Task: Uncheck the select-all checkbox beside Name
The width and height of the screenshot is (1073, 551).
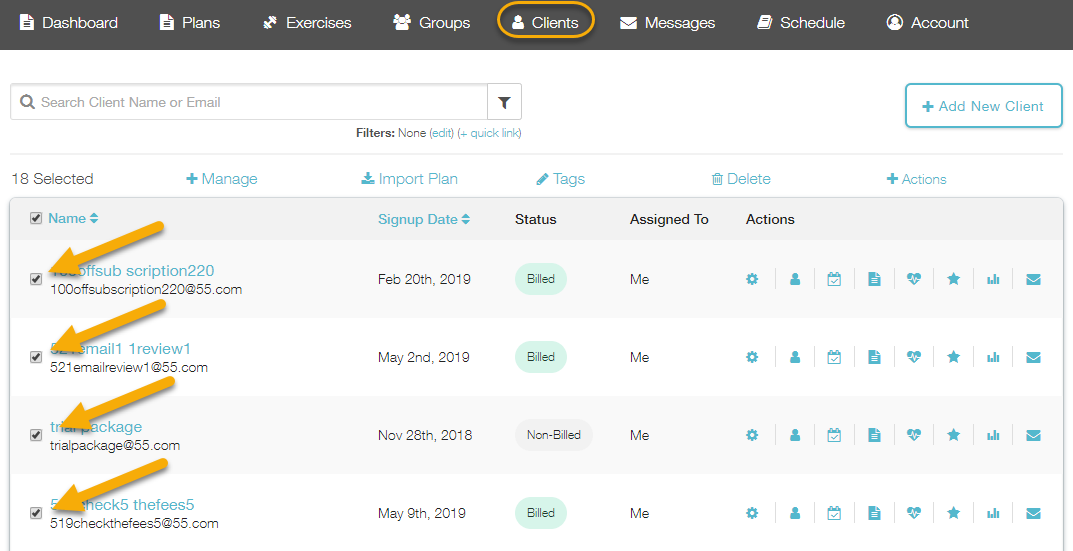Action: (36, 218)
